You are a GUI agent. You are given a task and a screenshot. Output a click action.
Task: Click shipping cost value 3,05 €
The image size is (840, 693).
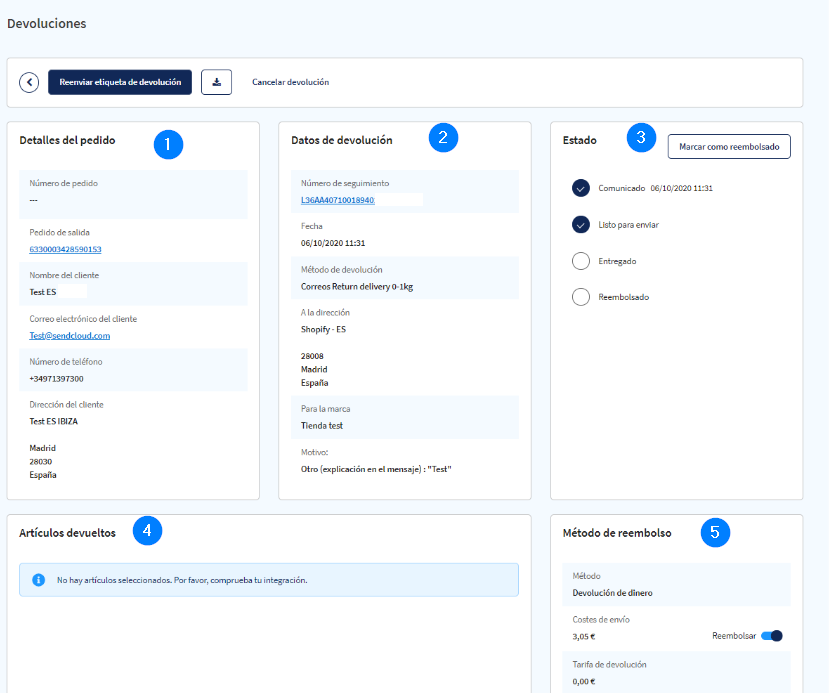[583, 637]
